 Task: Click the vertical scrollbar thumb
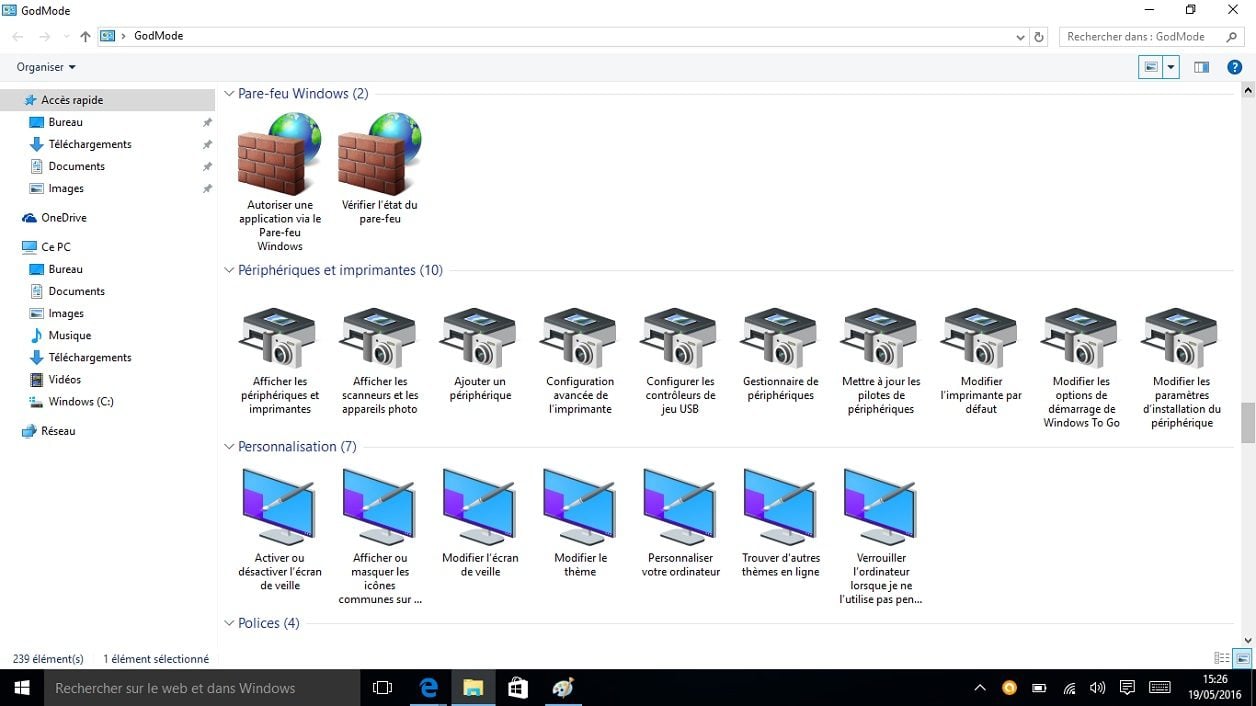(x=1247, y=422)
